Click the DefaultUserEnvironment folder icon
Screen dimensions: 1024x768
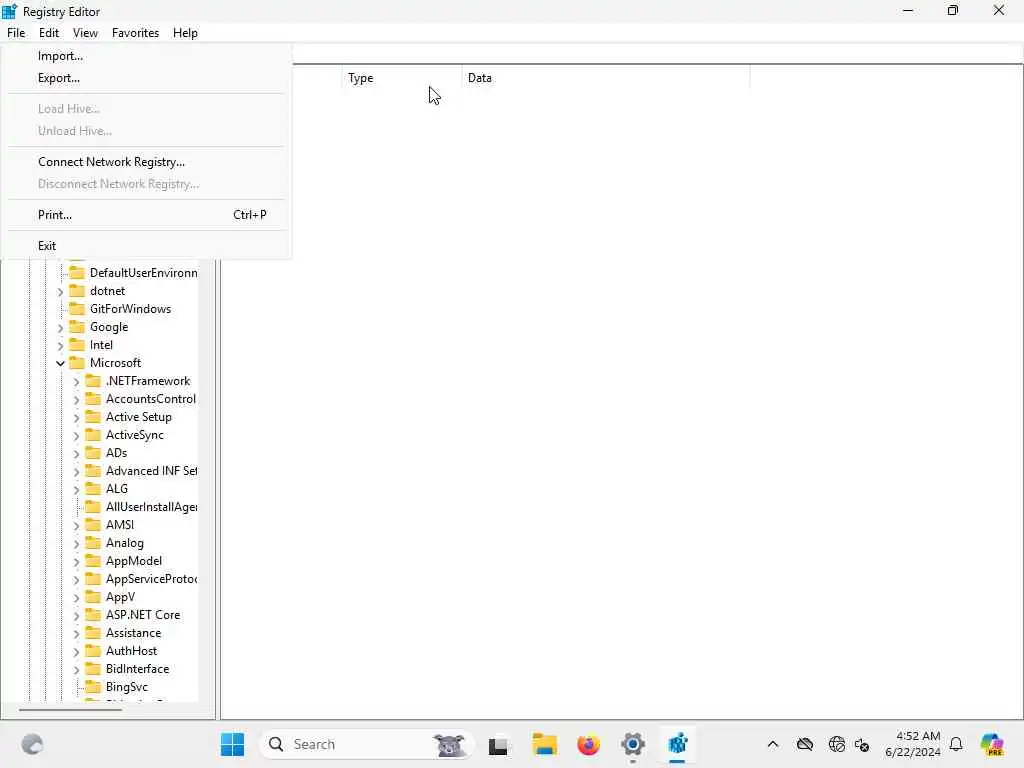(77, 272)
